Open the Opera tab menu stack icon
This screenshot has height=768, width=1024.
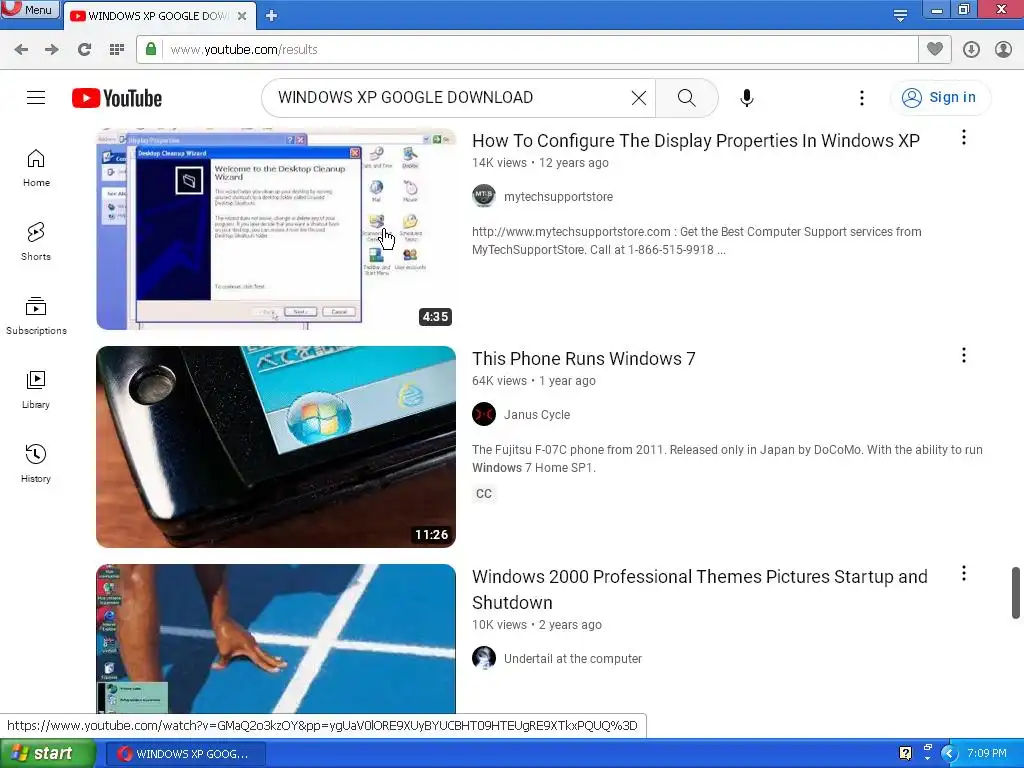point(901,16)
